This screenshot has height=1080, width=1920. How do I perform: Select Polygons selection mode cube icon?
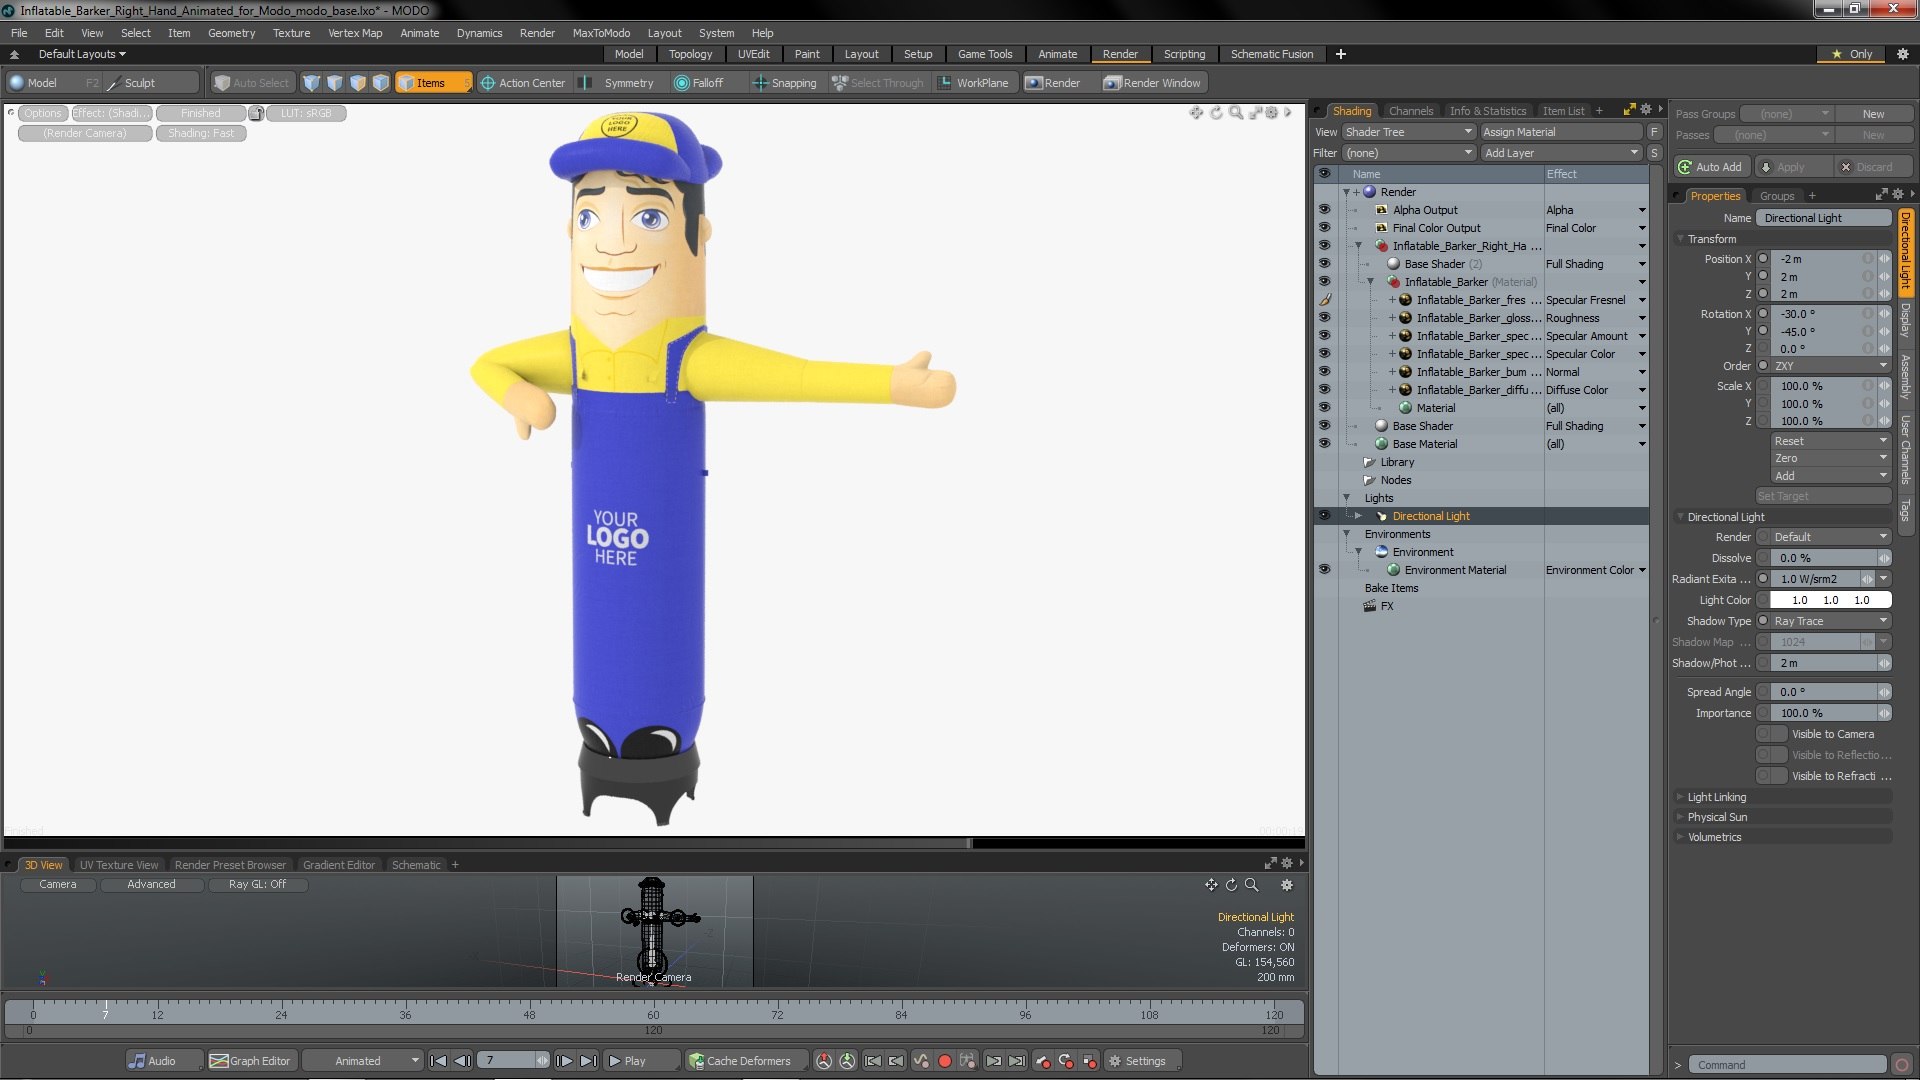point(358,83)
